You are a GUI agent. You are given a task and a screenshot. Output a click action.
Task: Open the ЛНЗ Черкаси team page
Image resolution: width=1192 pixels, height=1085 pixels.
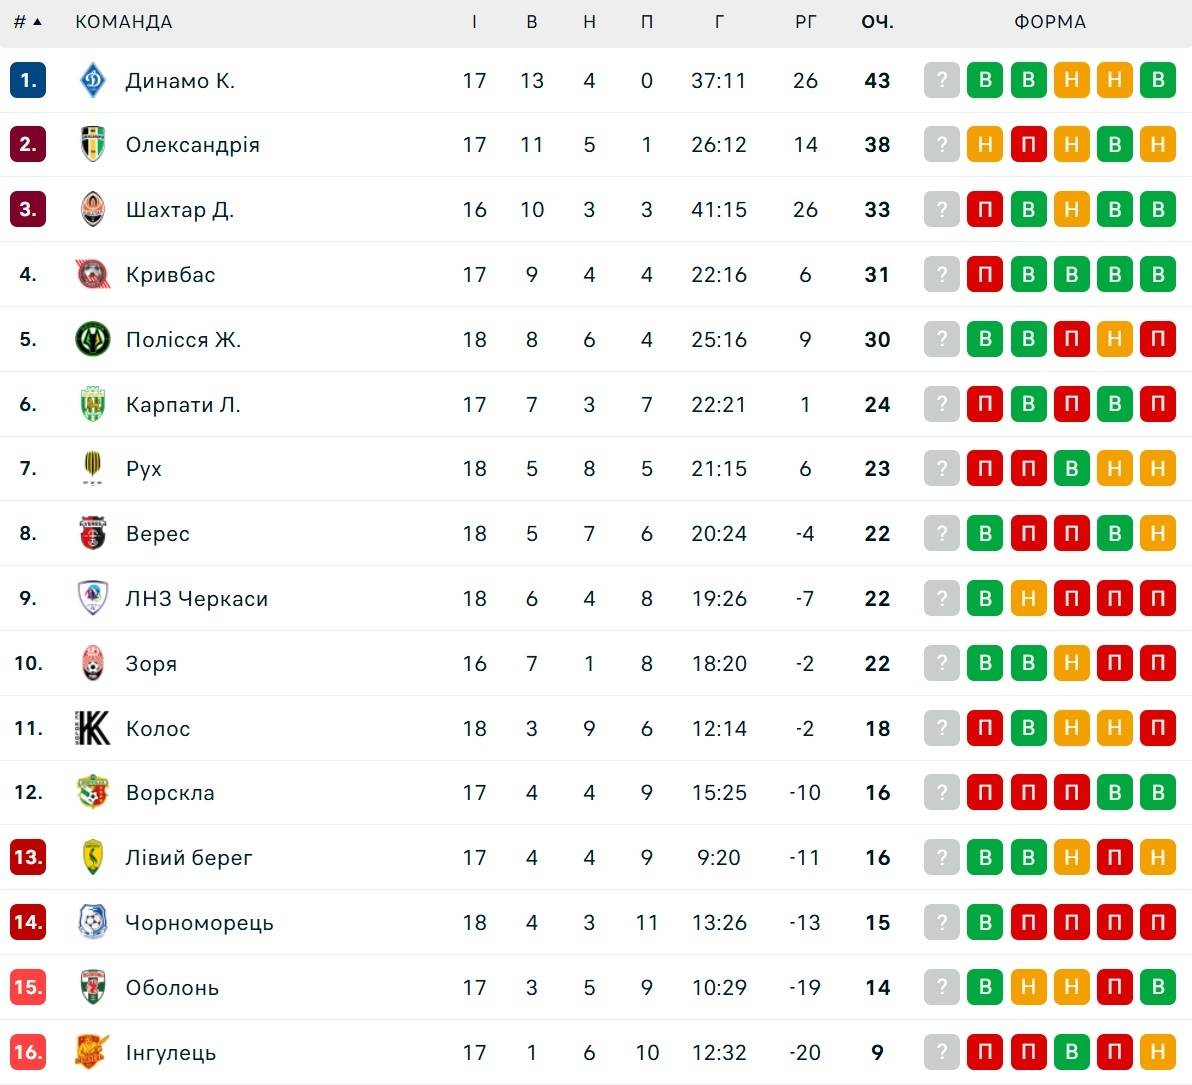[197, 599]
